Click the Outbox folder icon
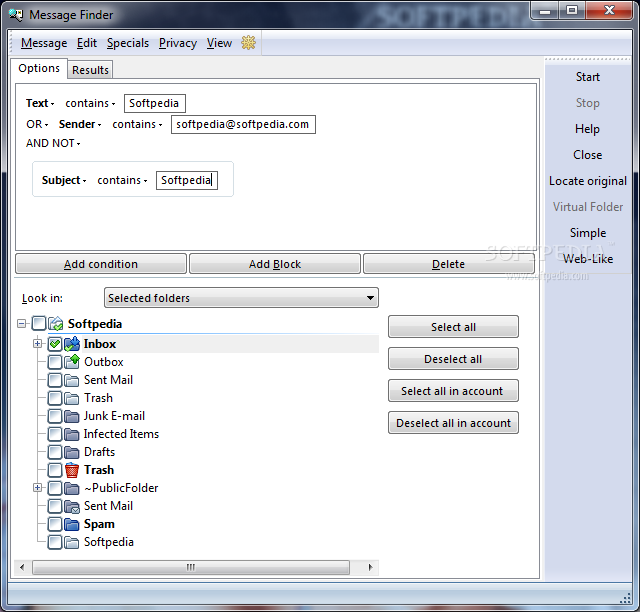Screen dimensions: 640x612 72,362
